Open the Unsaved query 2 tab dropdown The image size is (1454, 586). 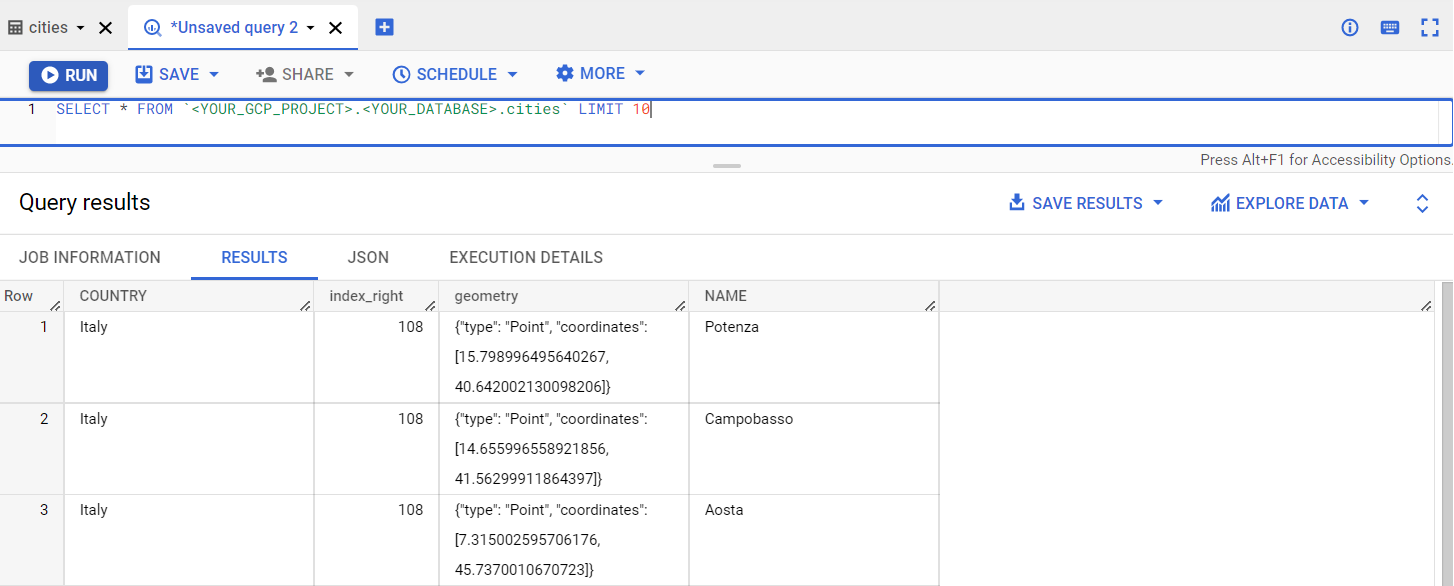pyautogui.click(x=310, y=28)
